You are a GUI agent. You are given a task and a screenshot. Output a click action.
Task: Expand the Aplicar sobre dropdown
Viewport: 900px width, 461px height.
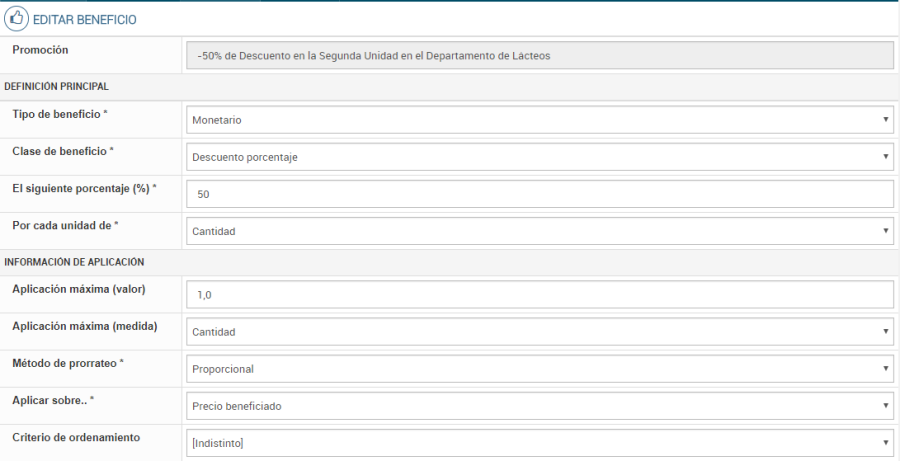539,405
